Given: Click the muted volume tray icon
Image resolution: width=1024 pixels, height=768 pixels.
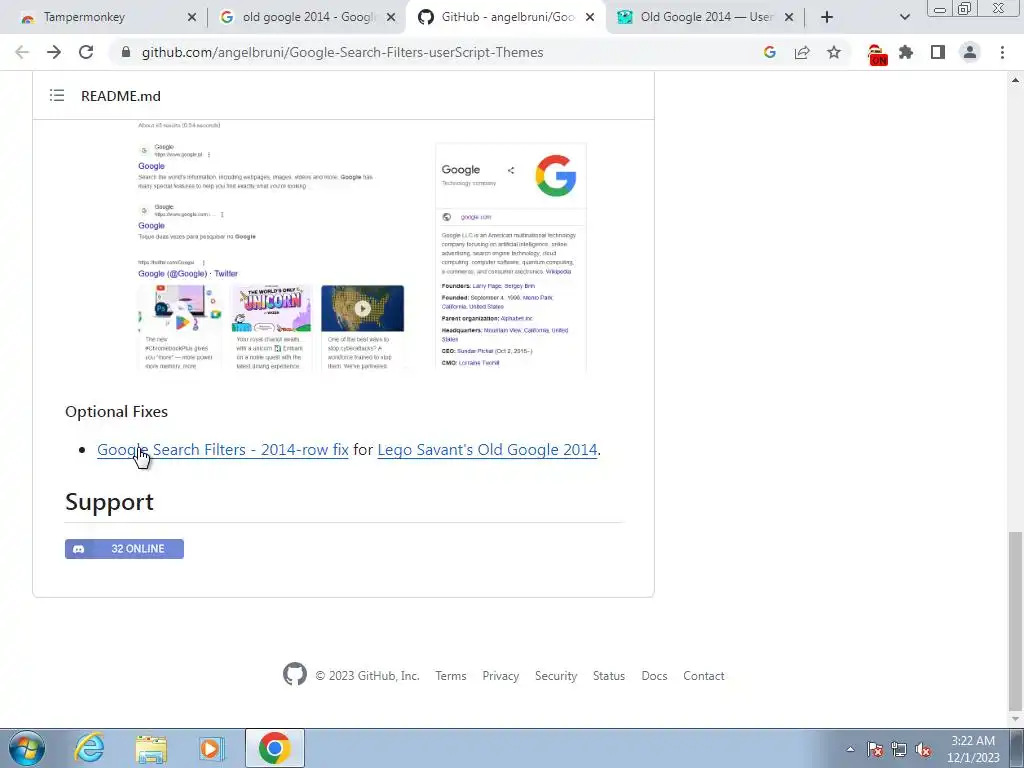Looking at the screenshot, I should (923, 749).
